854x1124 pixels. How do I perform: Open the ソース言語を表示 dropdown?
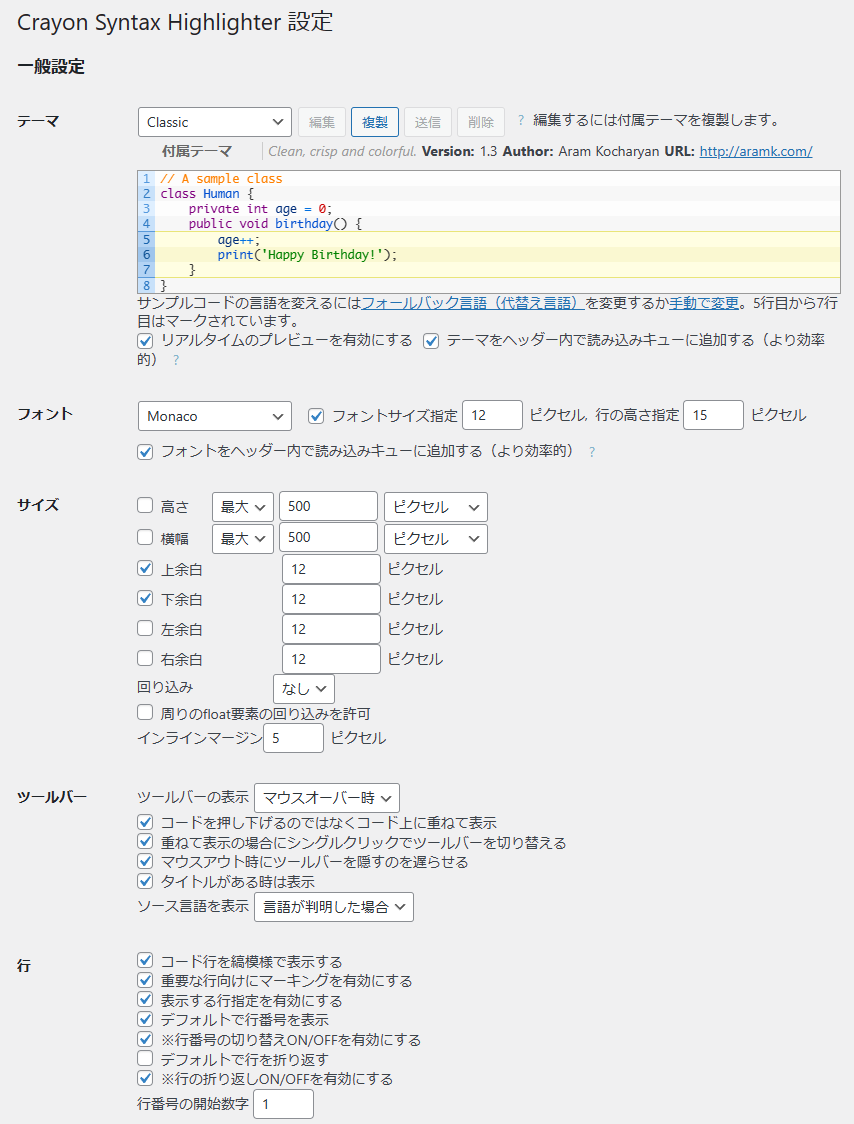[x=334, y=907]
